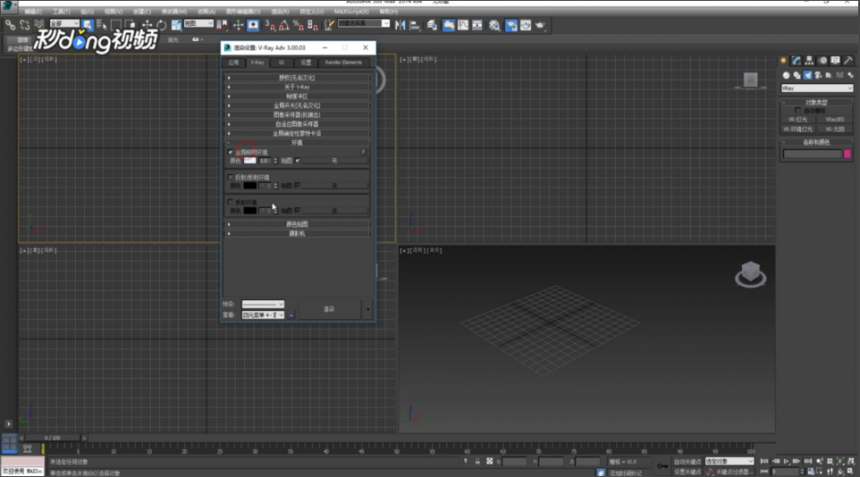Open the Preset dropdown in Render Setup
Screen dimensions: 860x477
coord(263,304)
